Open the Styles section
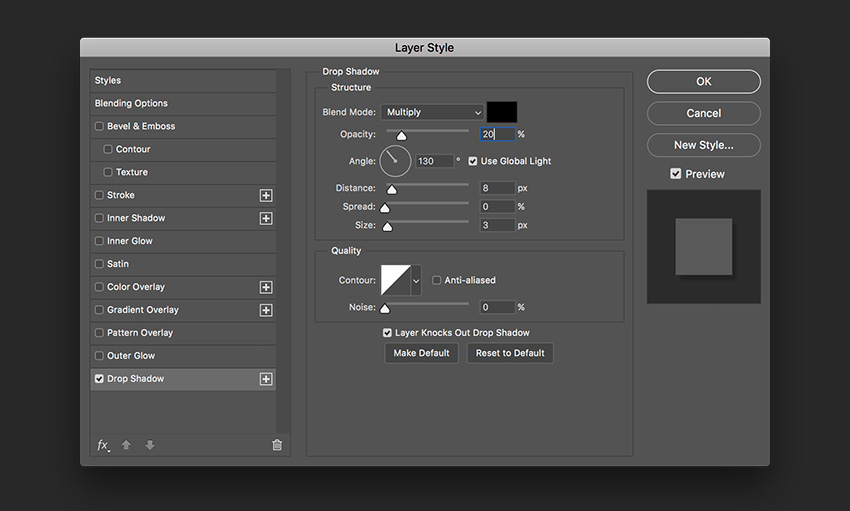This screenshot has width=850, height=511. [x=108, y=80]
